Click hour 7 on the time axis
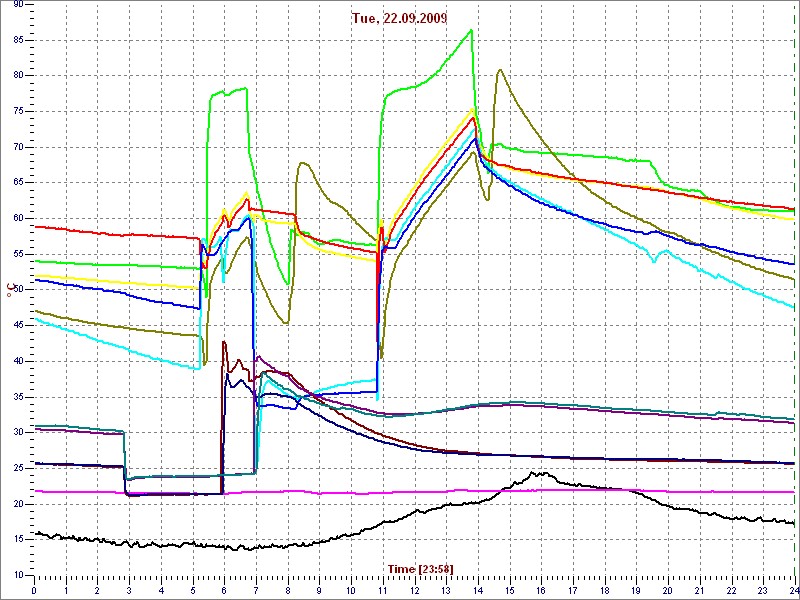Screen dimensions: 800x600 coord(256,590)
